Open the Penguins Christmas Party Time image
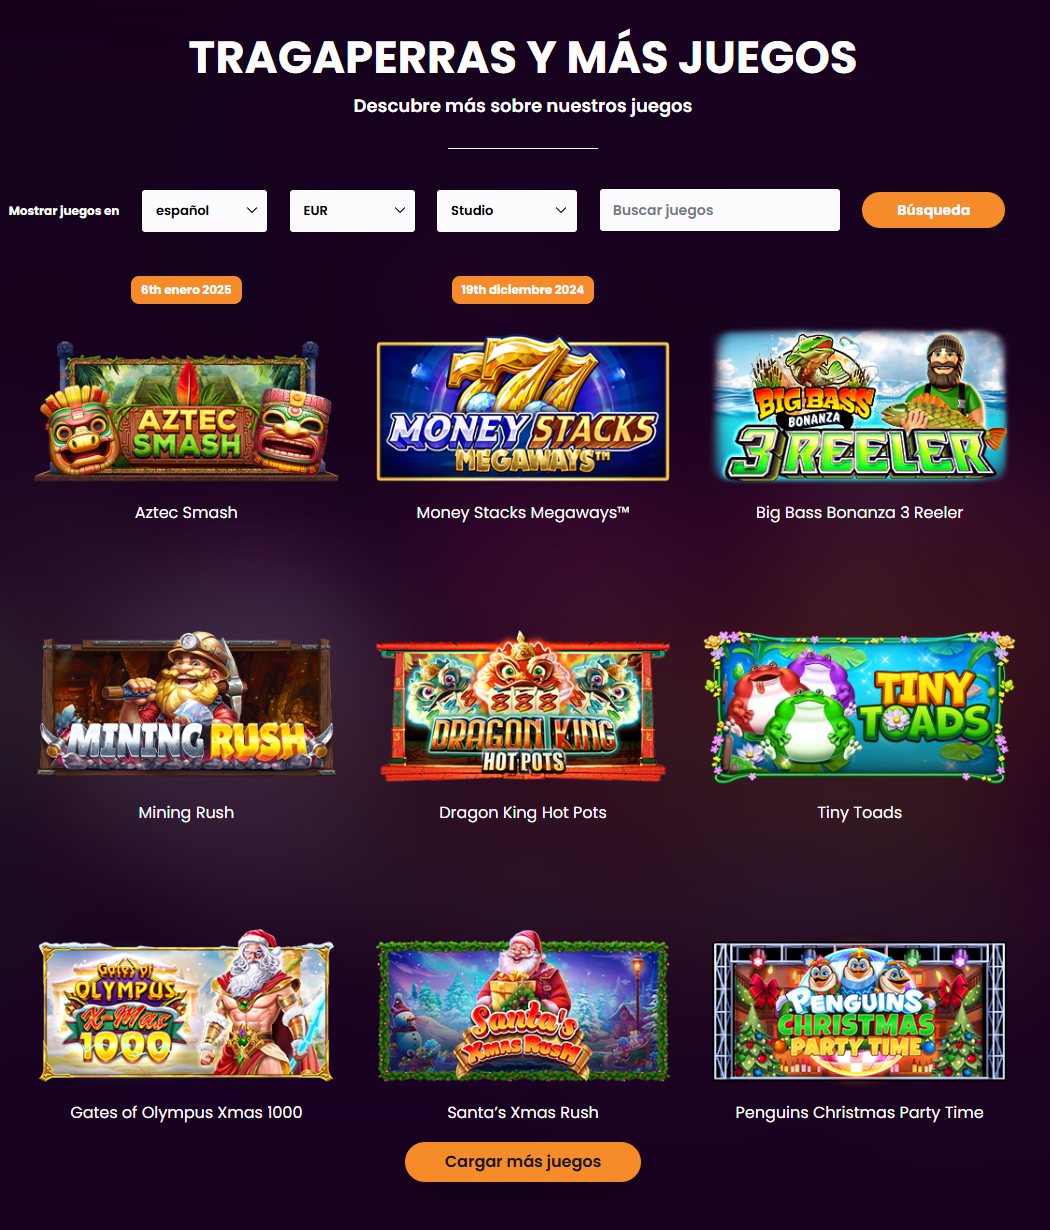Screen dimensions: 1050x1230 (x=860, y=1010)
